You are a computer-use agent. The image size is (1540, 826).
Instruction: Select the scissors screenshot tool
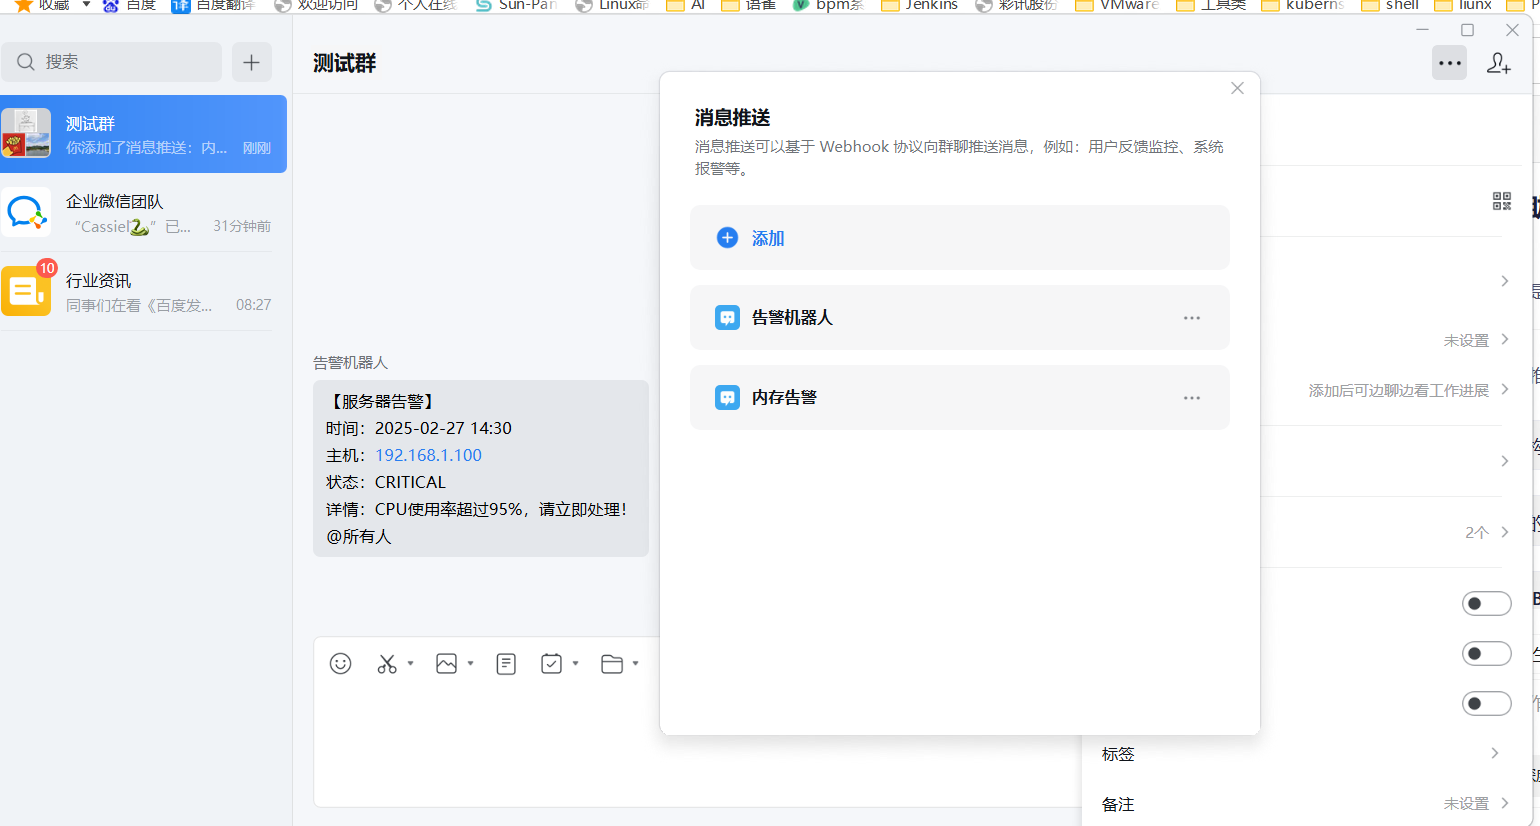(x=387, y=664)
